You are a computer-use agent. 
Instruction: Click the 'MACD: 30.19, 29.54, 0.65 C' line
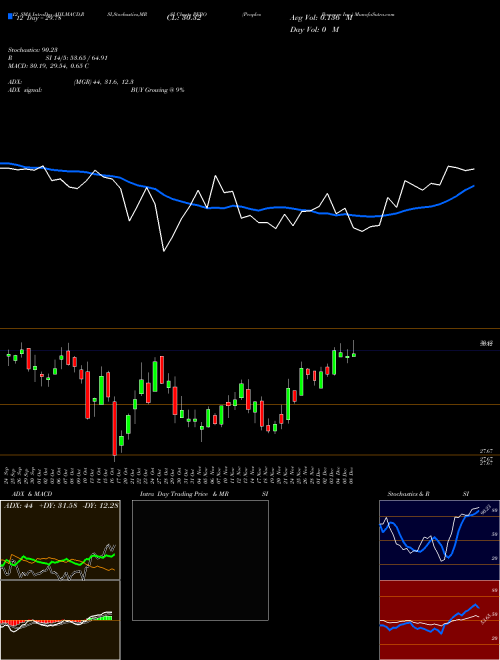click(48, 66)
